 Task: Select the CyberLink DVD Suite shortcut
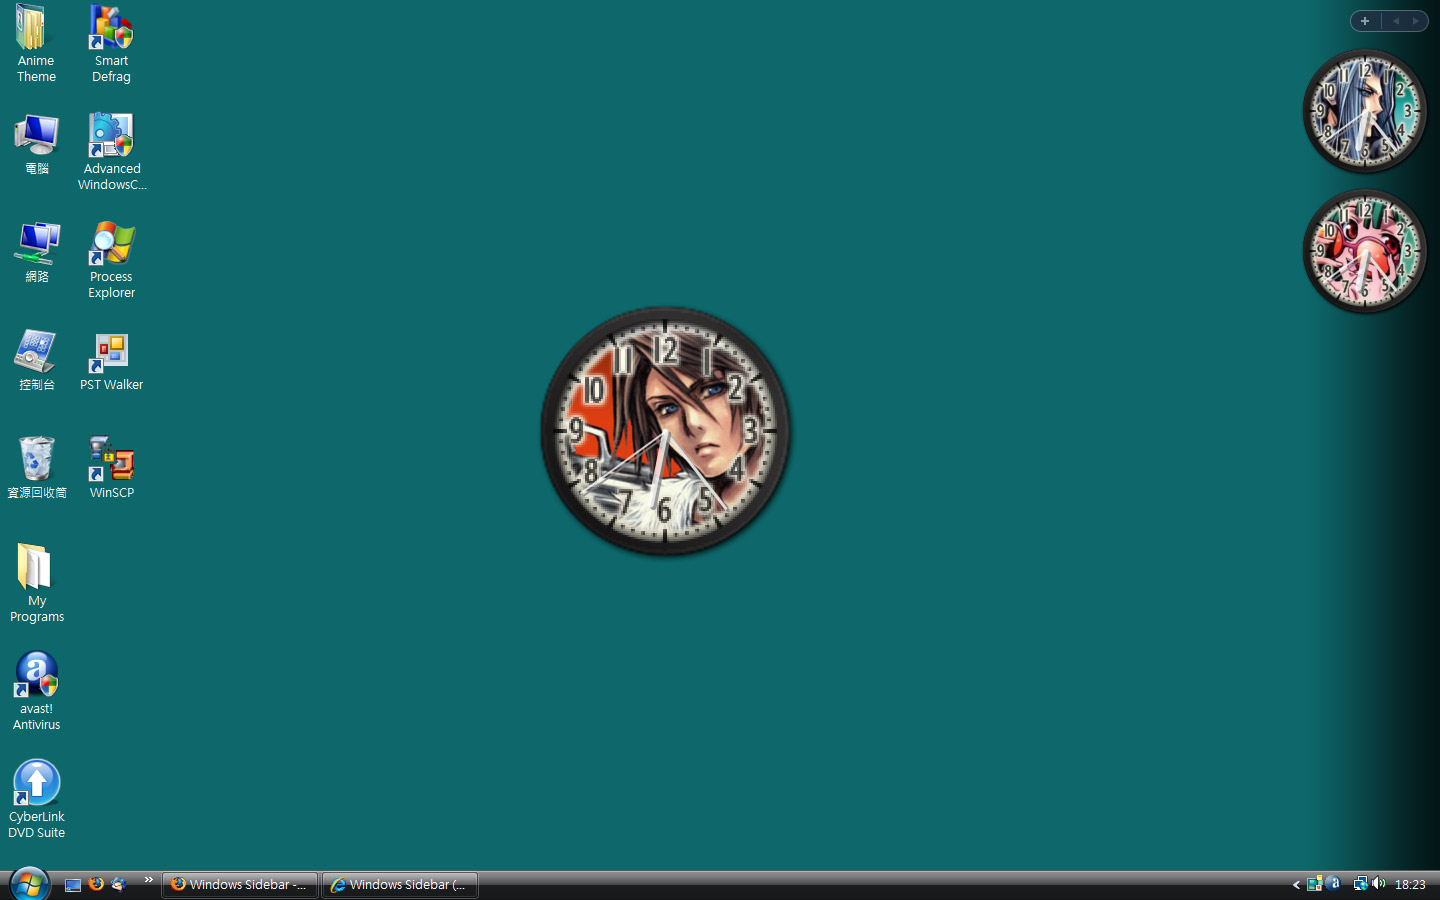tap(37, 799)
